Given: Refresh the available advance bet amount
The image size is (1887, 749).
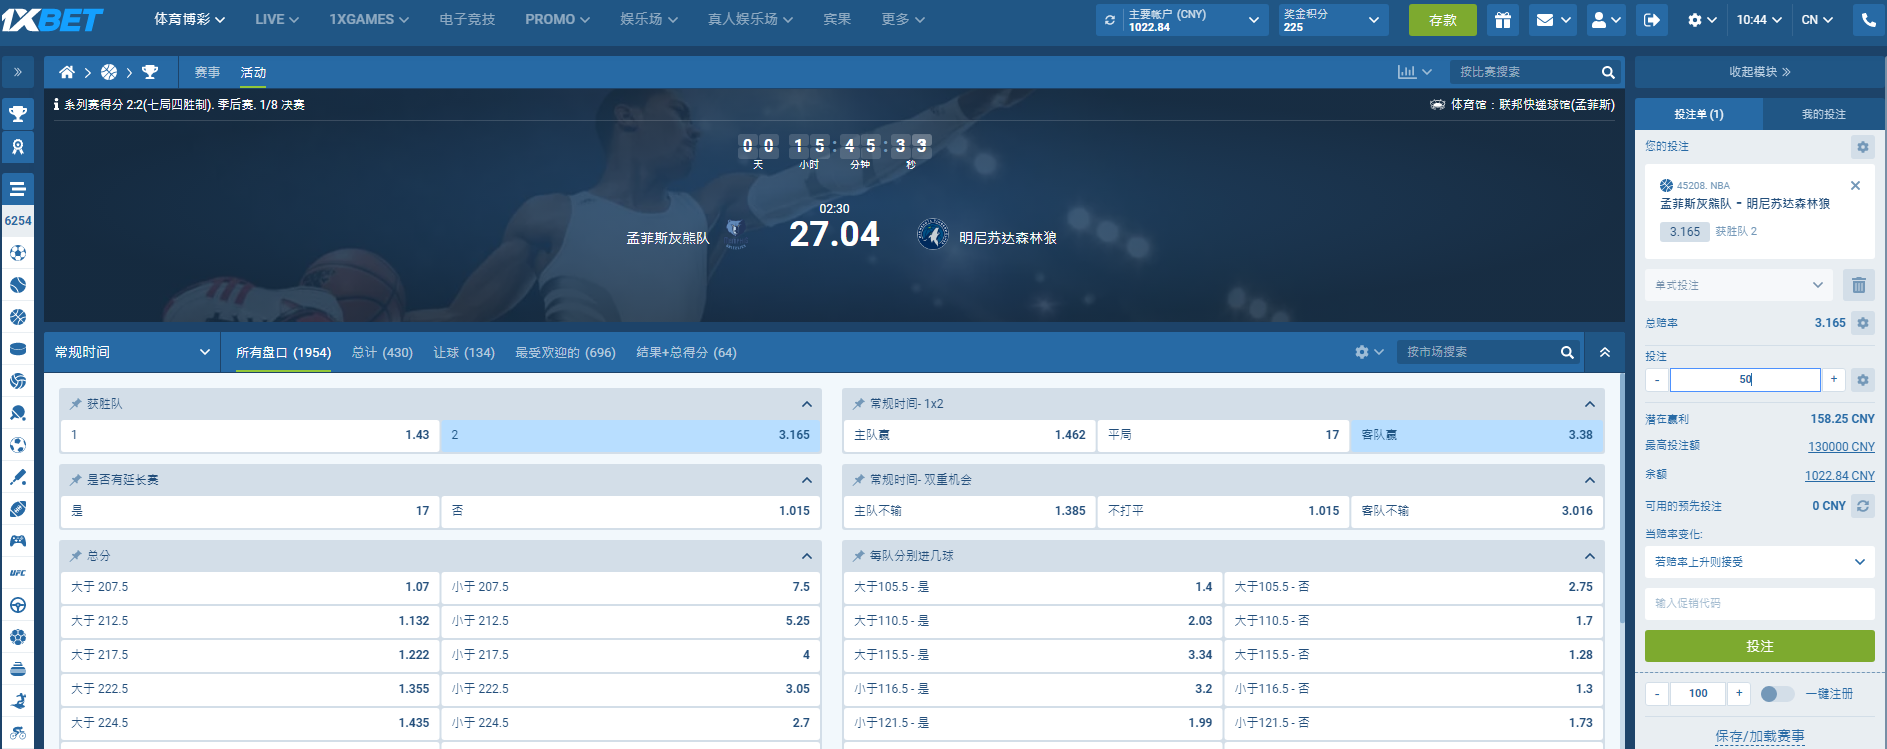Looking at the screenshot, I should coord(1862,506).
